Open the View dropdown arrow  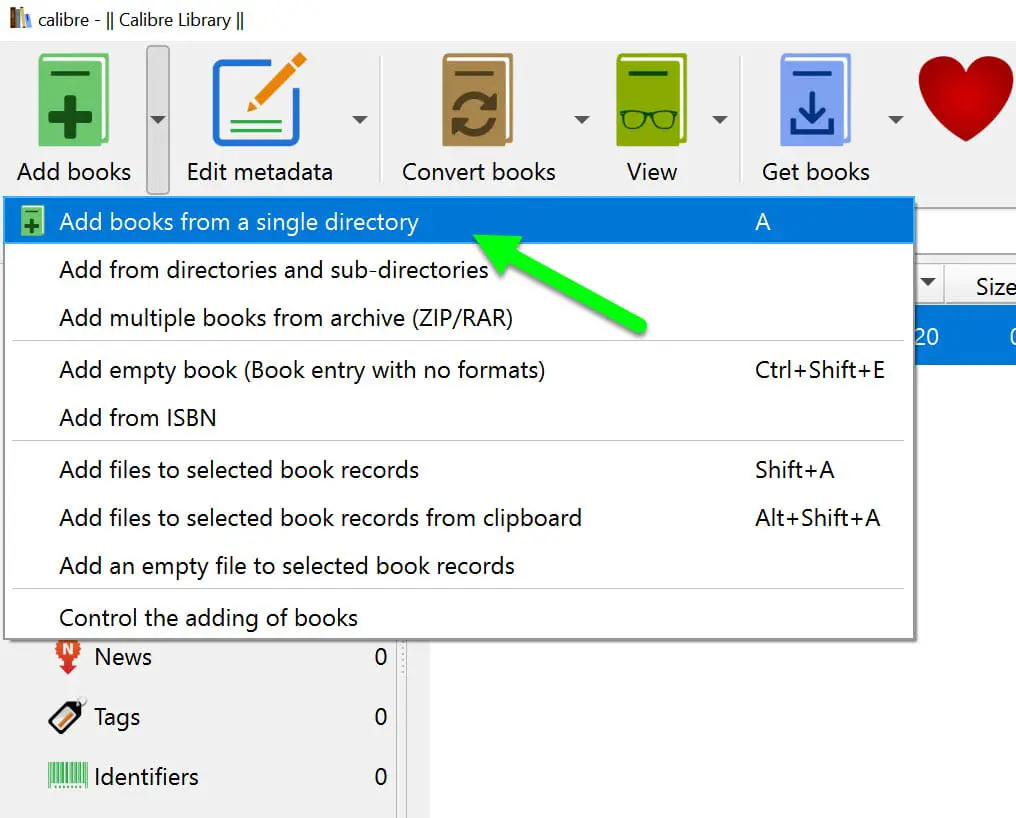click(719, 120)
